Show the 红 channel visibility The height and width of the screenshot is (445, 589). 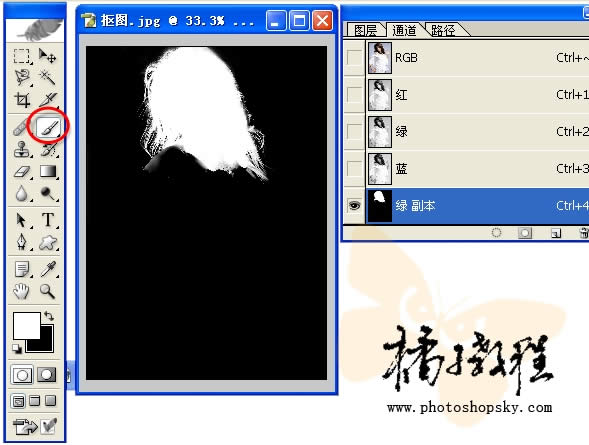click(x=354, y=95)
